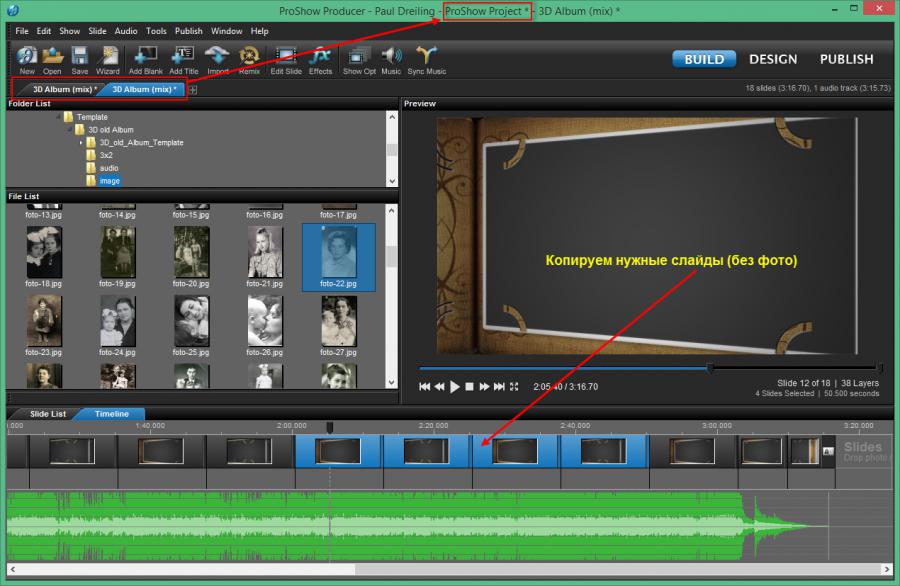Select thumbnail foto-24.jpg
The height and width of the screenshot is (586, 900).
pos(117,325)
